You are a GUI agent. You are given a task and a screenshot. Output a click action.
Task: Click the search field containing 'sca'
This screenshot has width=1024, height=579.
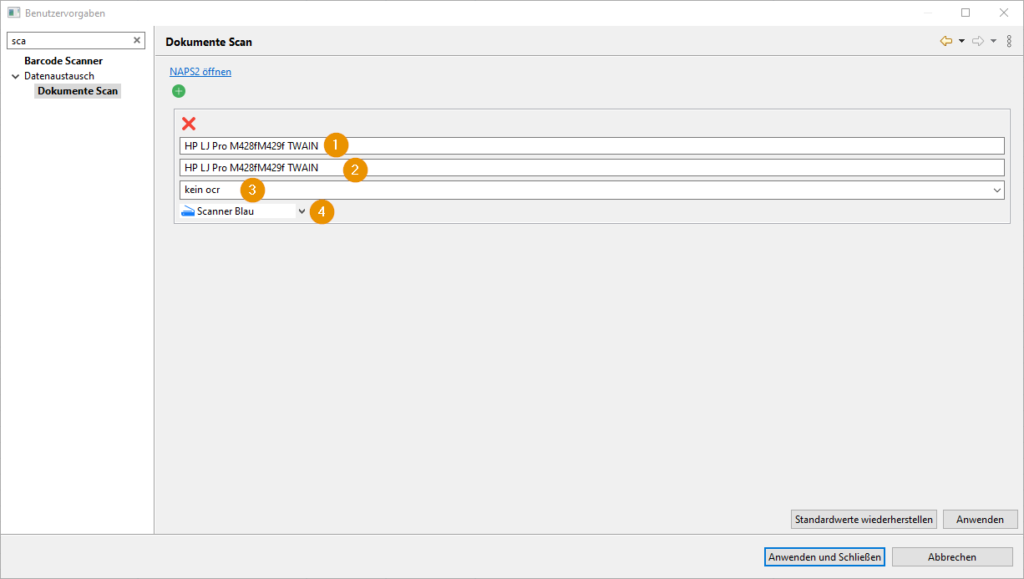point(68,41)
